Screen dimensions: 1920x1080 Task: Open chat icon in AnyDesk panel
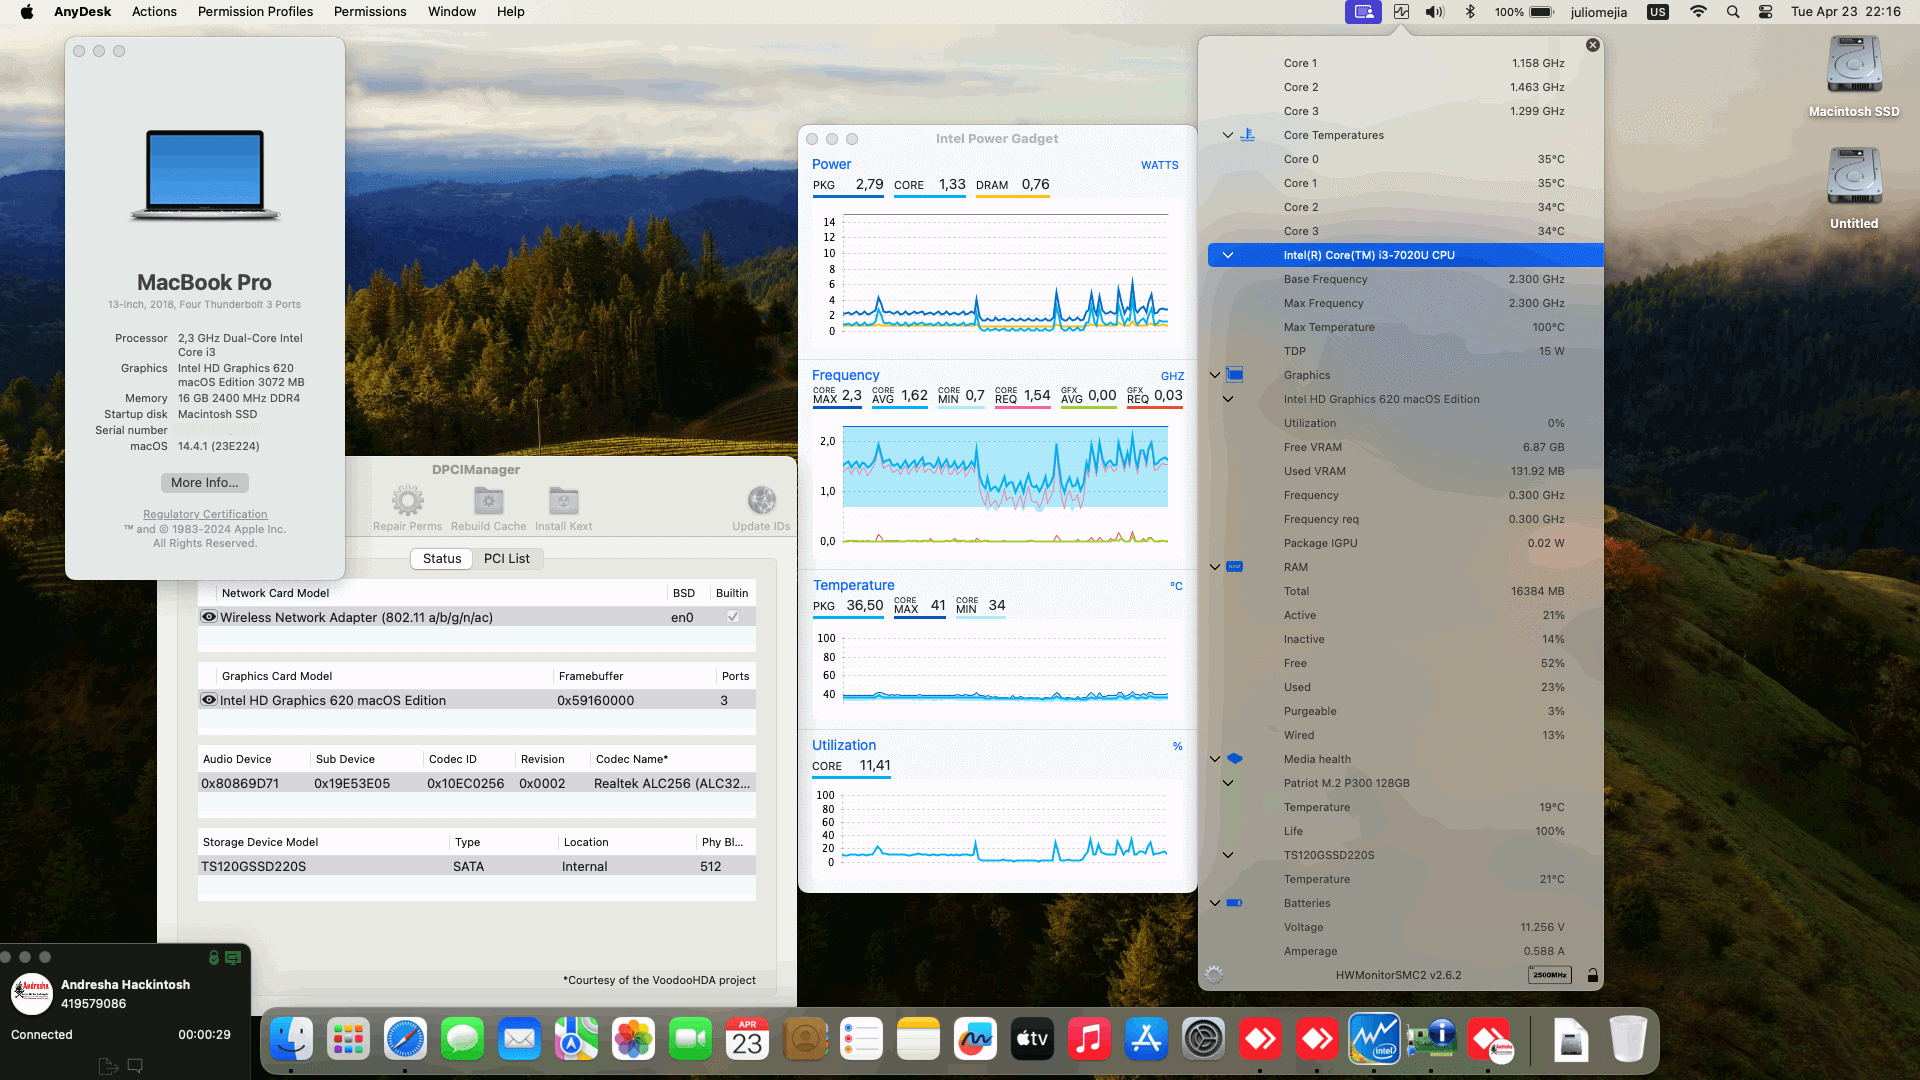pos(135,1066)
